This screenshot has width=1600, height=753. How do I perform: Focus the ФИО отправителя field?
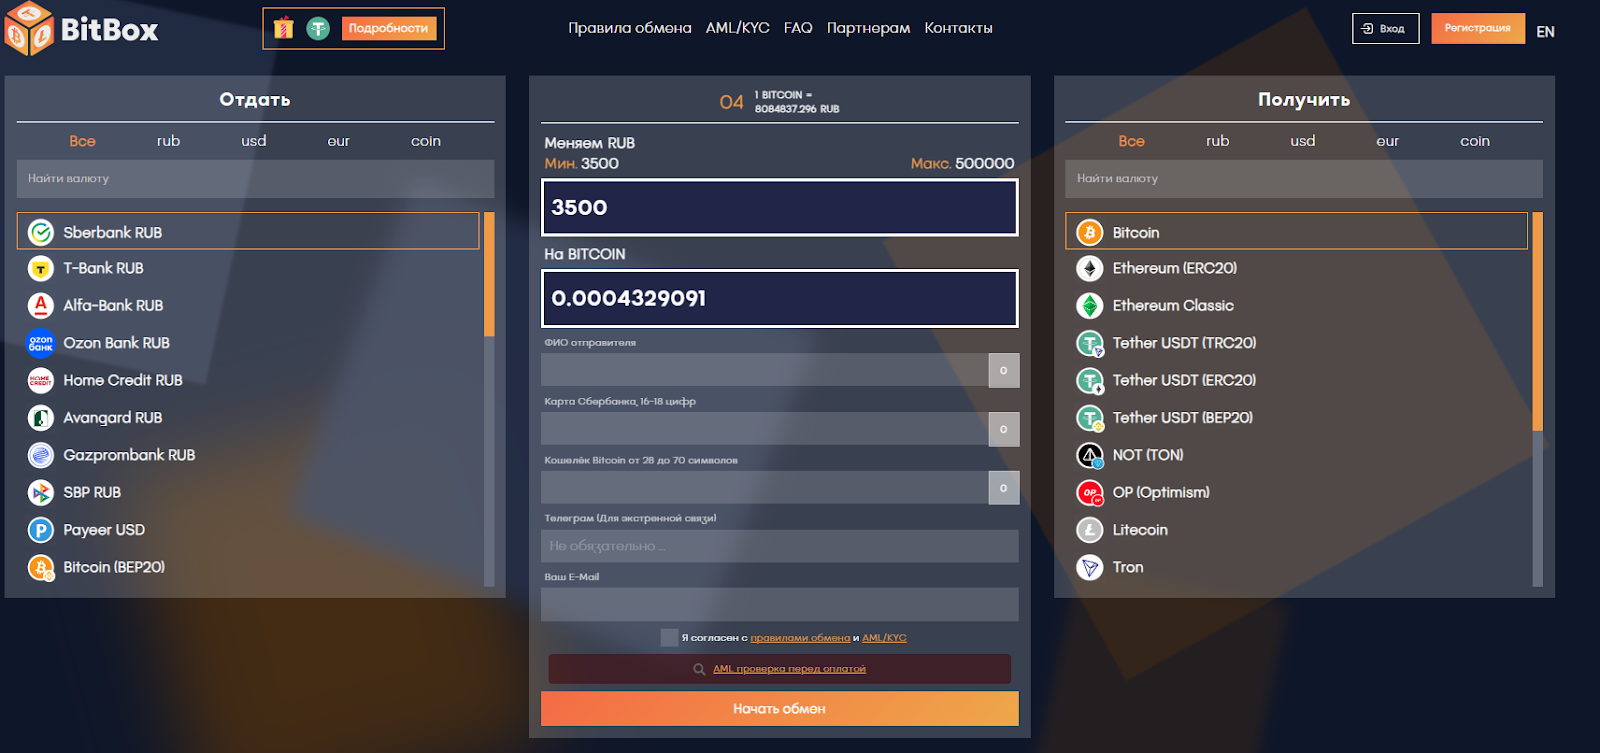point(765,370)
